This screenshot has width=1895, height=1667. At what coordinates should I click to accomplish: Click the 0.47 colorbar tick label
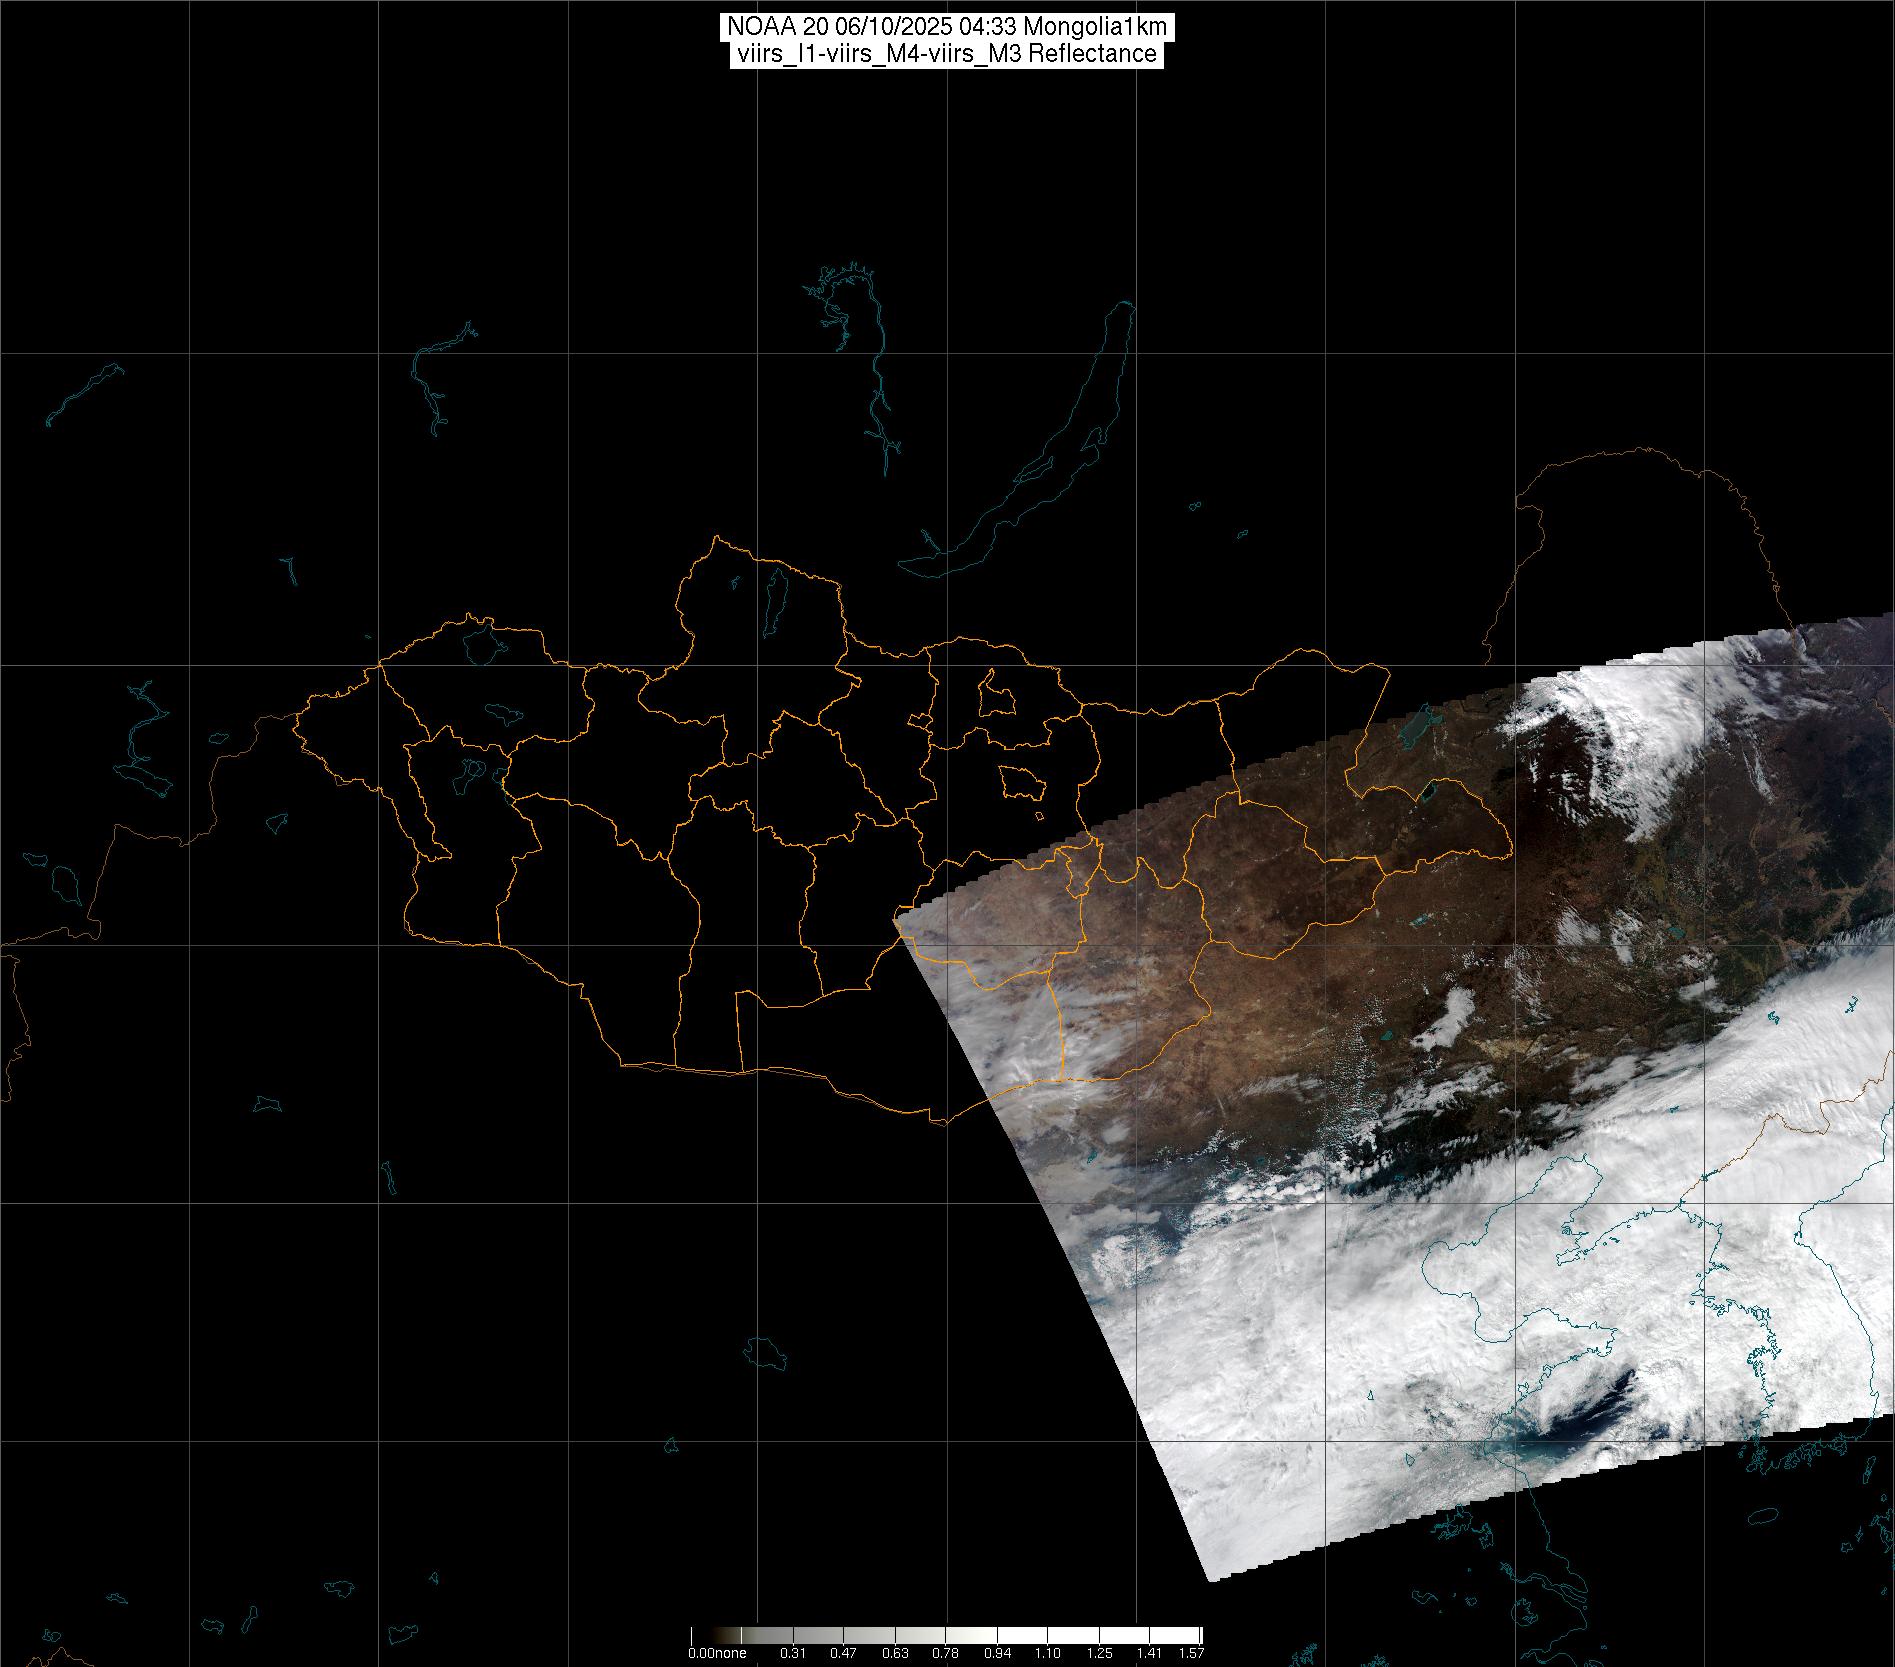pos(844,1653)
